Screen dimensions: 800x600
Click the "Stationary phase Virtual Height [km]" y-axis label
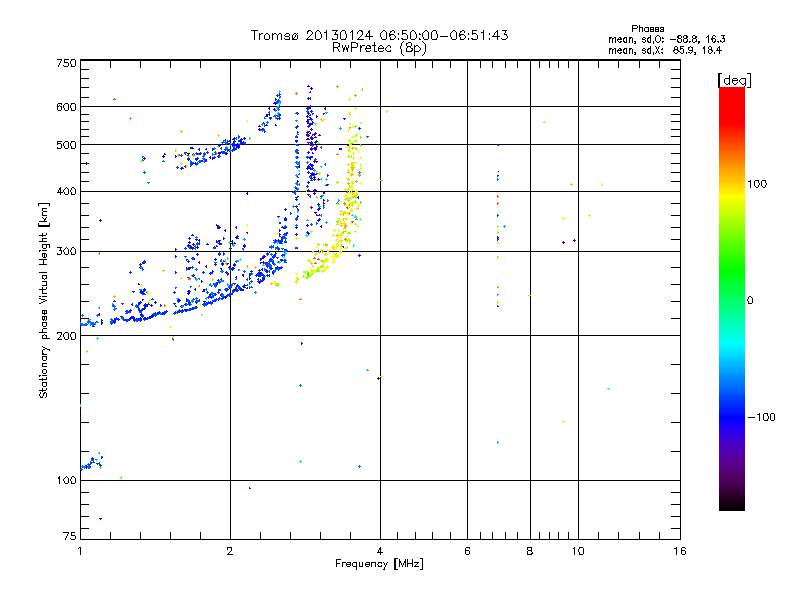tap(44, 301)
